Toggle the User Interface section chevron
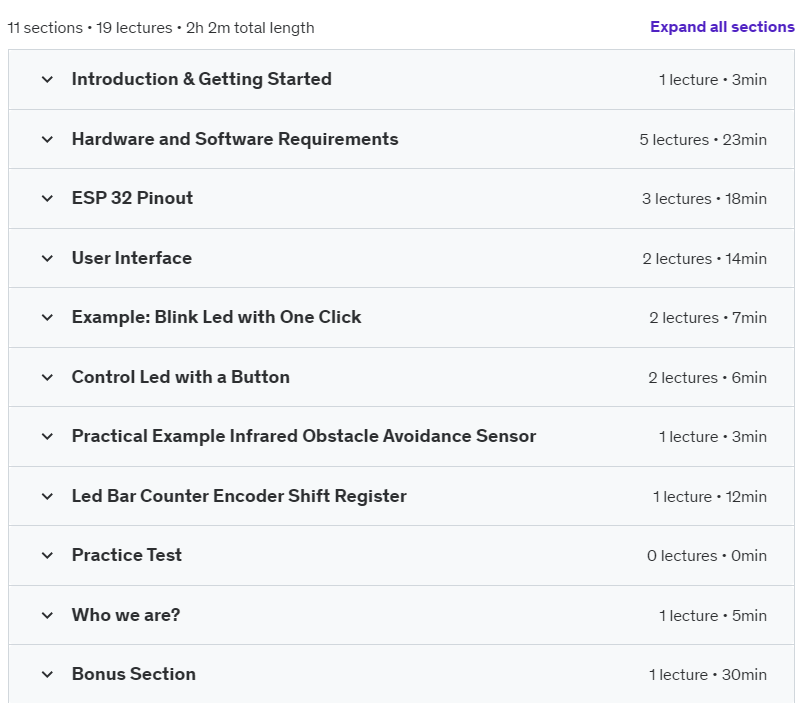Viewport: 802px width, 703px height. [47, 258]
